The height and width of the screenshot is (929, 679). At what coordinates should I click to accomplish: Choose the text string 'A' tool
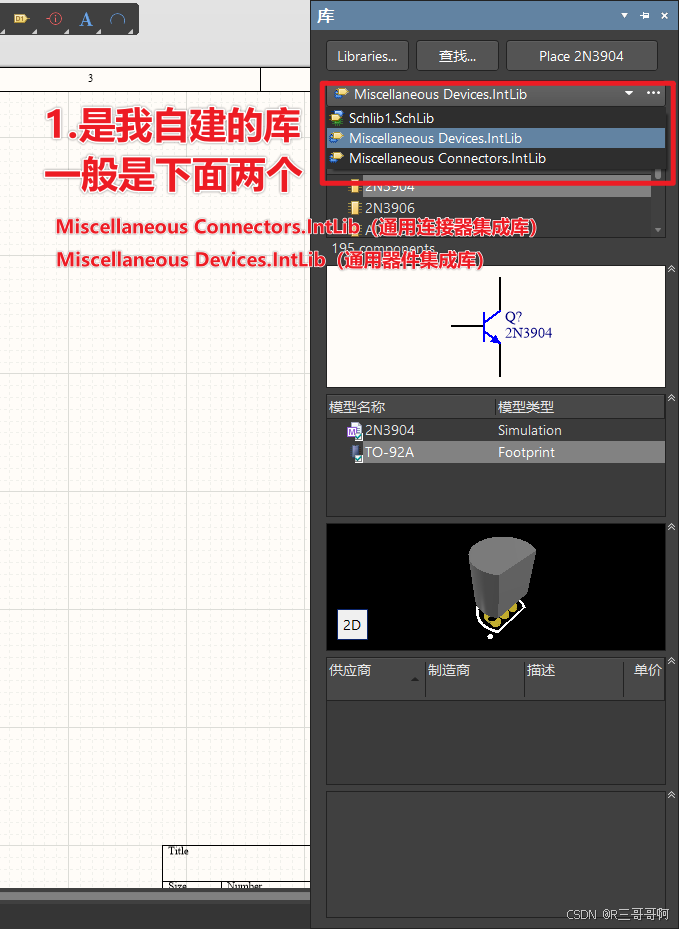tap(86, 20)
